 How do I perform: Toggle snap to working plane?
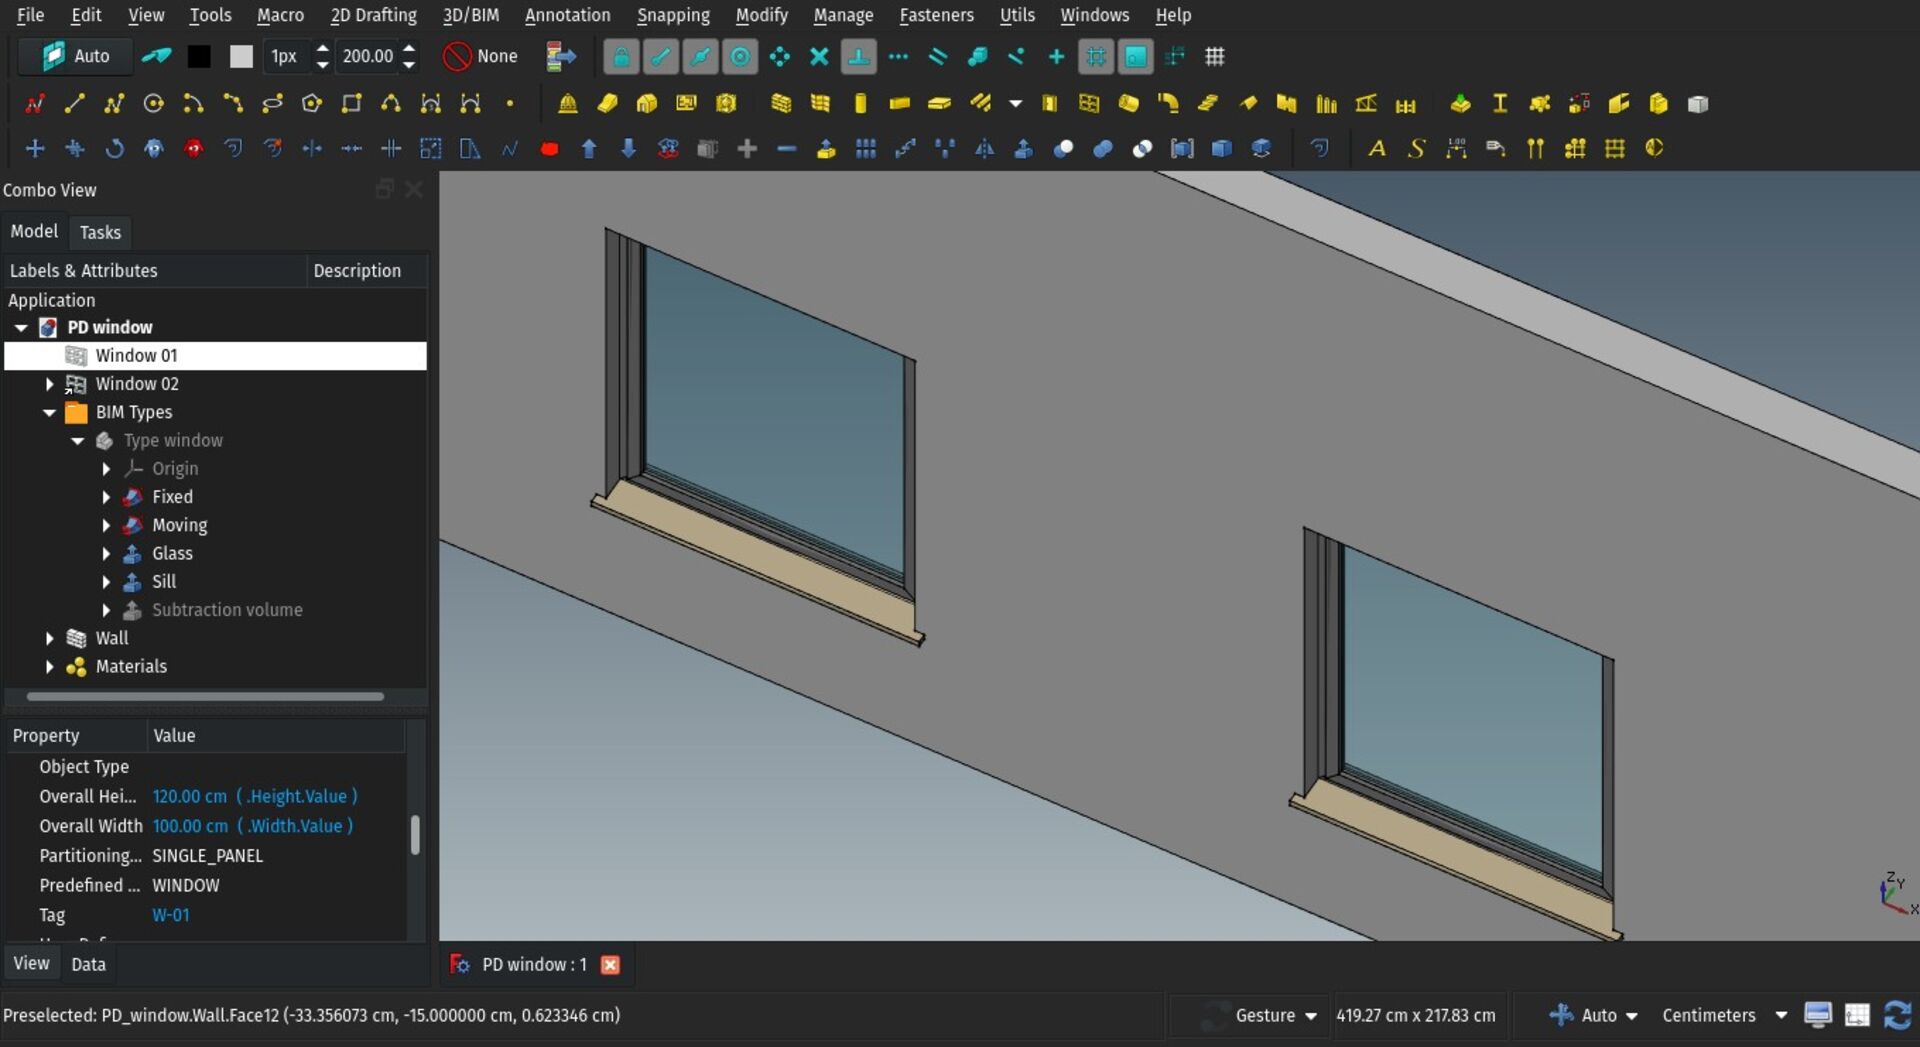coord(1136,57)
